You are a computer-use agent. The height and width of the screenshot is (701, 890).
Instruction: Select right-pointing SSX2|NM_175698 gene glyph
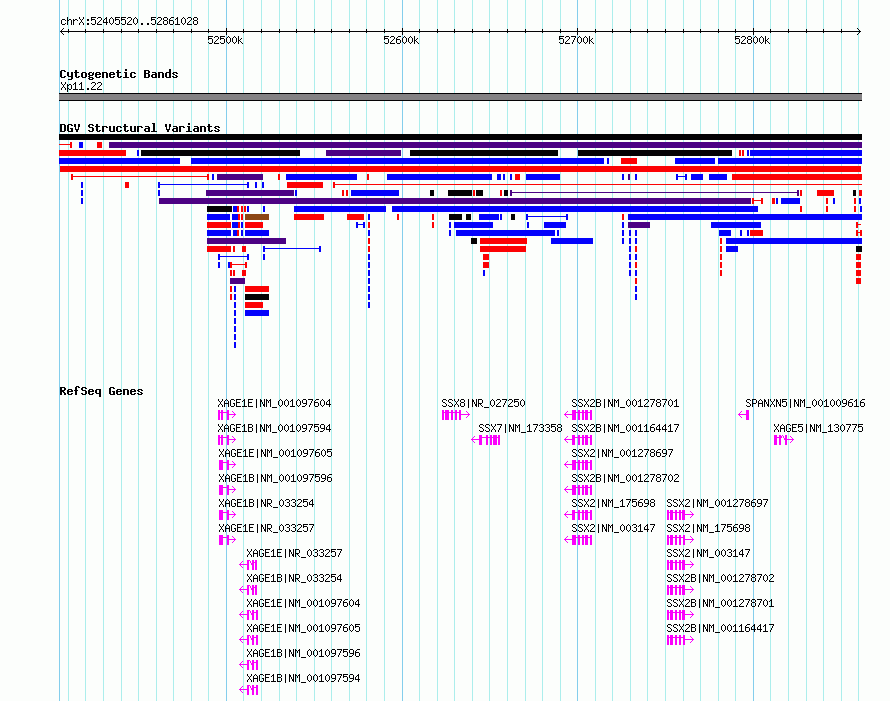[x=680, y=540]
